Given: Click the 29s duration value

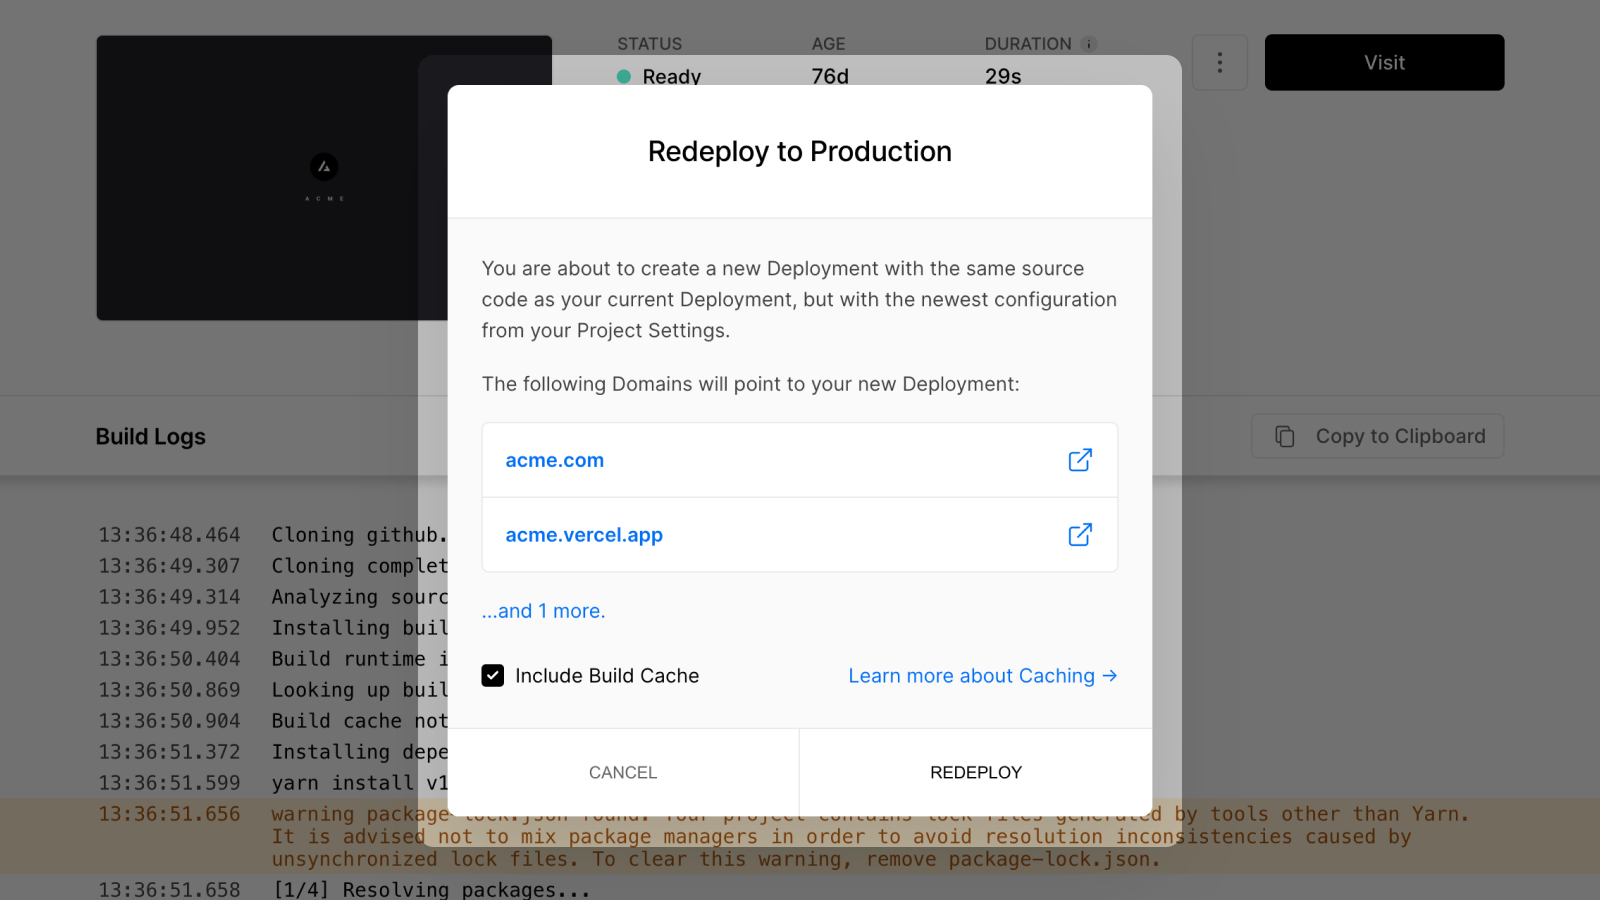Looking at the screenshot, I should click(1003, 77).
